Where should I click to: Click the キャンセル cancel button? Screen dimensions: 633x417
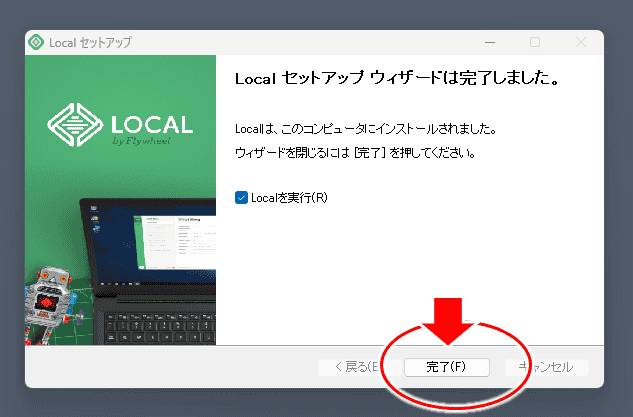coord(547,367)
